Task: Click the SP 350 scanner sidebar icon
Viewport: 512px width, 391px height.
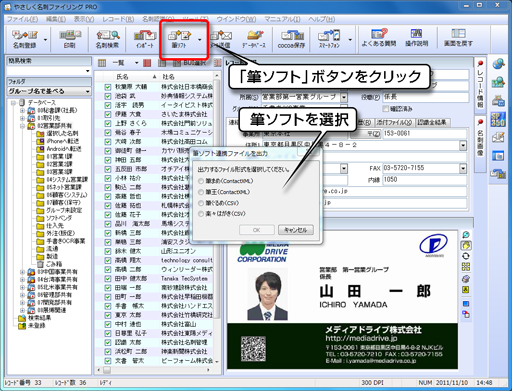Action: [498, 120]
